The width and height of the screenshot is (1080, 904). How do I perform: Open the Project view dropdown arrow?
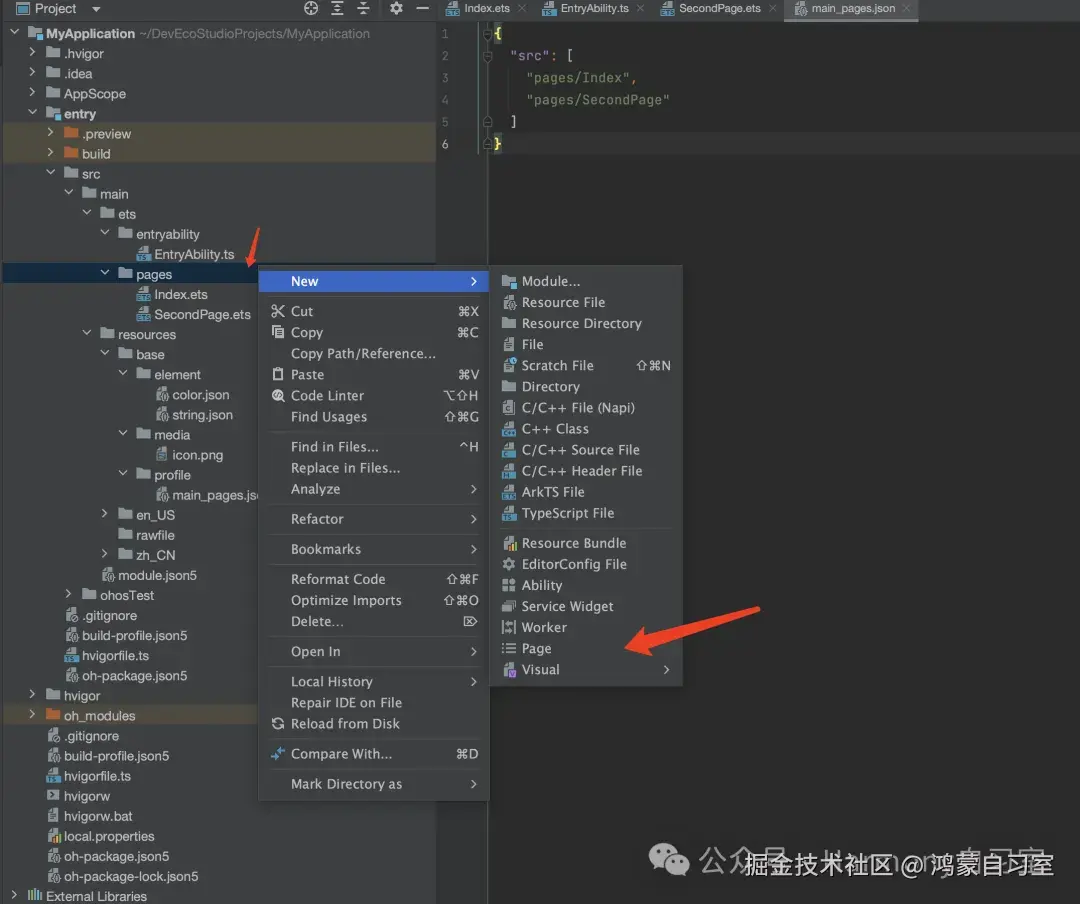(96, 9)
